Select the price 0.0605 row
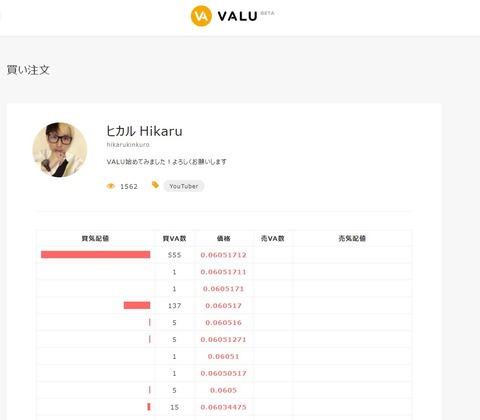The image size is (480, 420). tap(224, 390)
